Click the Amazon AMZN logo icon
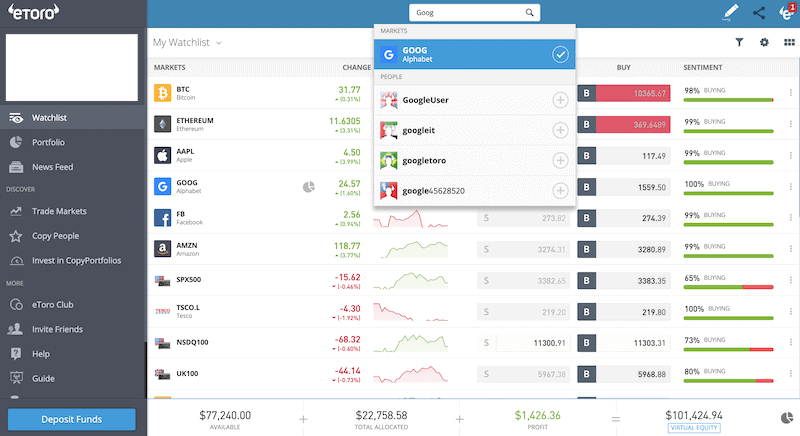Image resolution: width=800 pixels, height=436 pixels. point(163,249)
